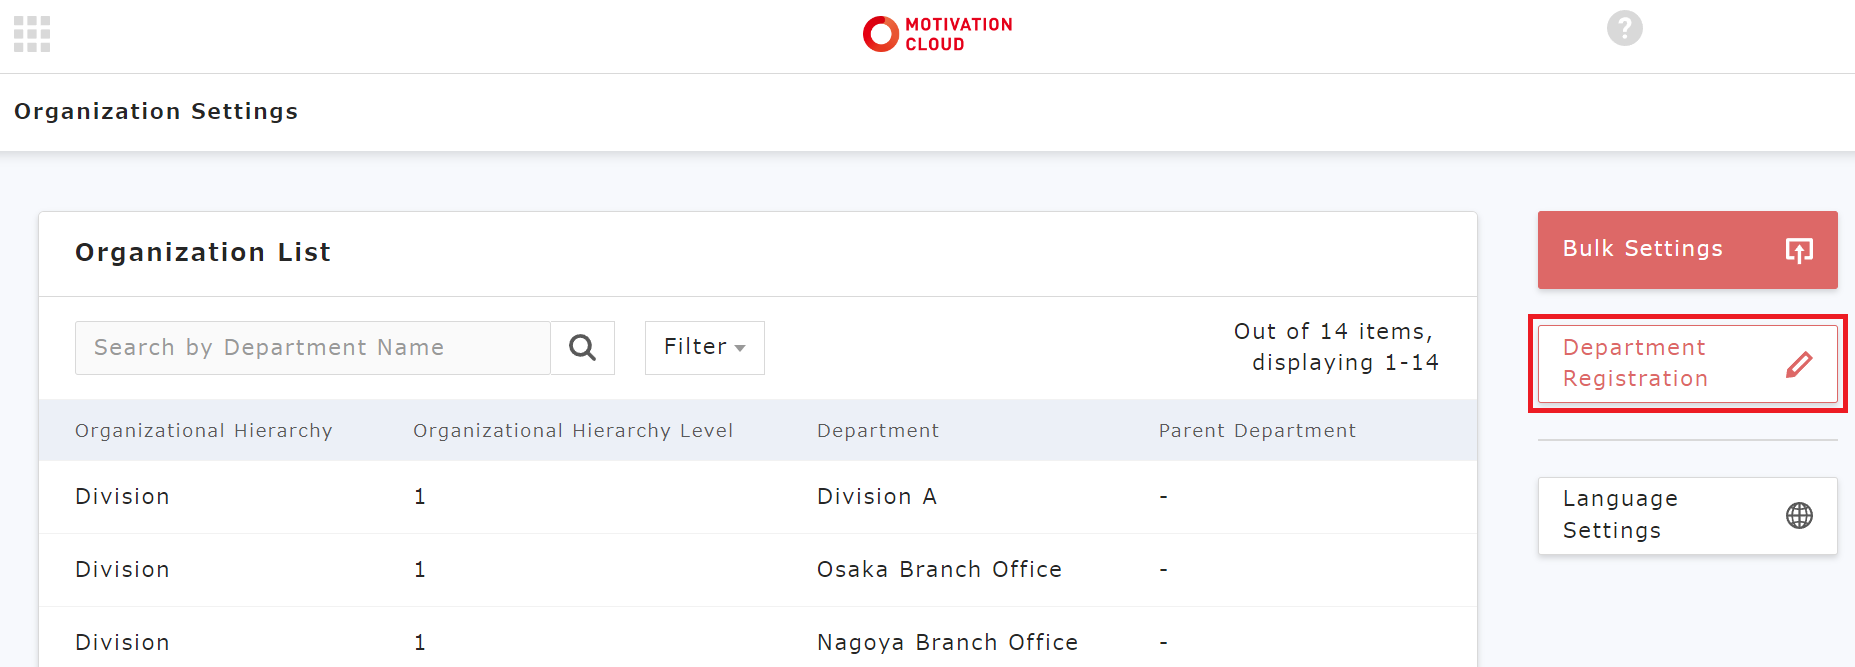Select the Nagoya Branch Office cell
Screen dimensions: 1855x667
coord(947,643)
